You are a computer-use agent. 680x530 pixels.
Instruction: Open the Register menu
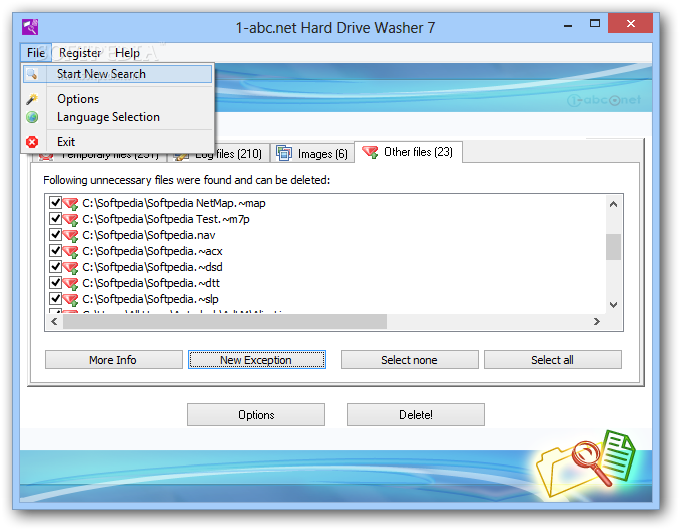click(x=80, y=53)
